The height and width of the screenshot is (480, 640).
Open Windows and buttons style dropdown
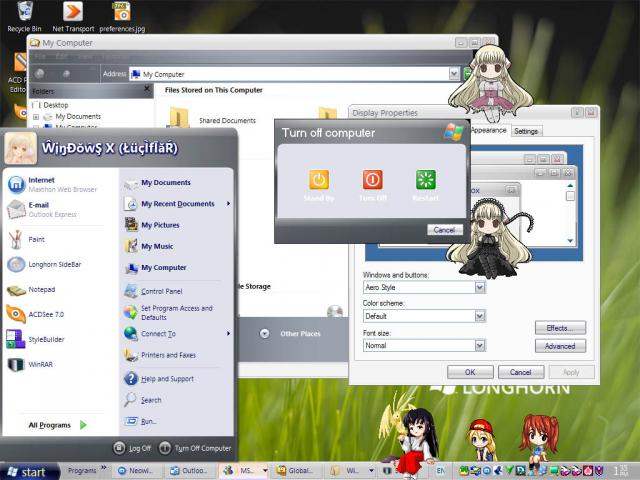click(x=480, y=287)
